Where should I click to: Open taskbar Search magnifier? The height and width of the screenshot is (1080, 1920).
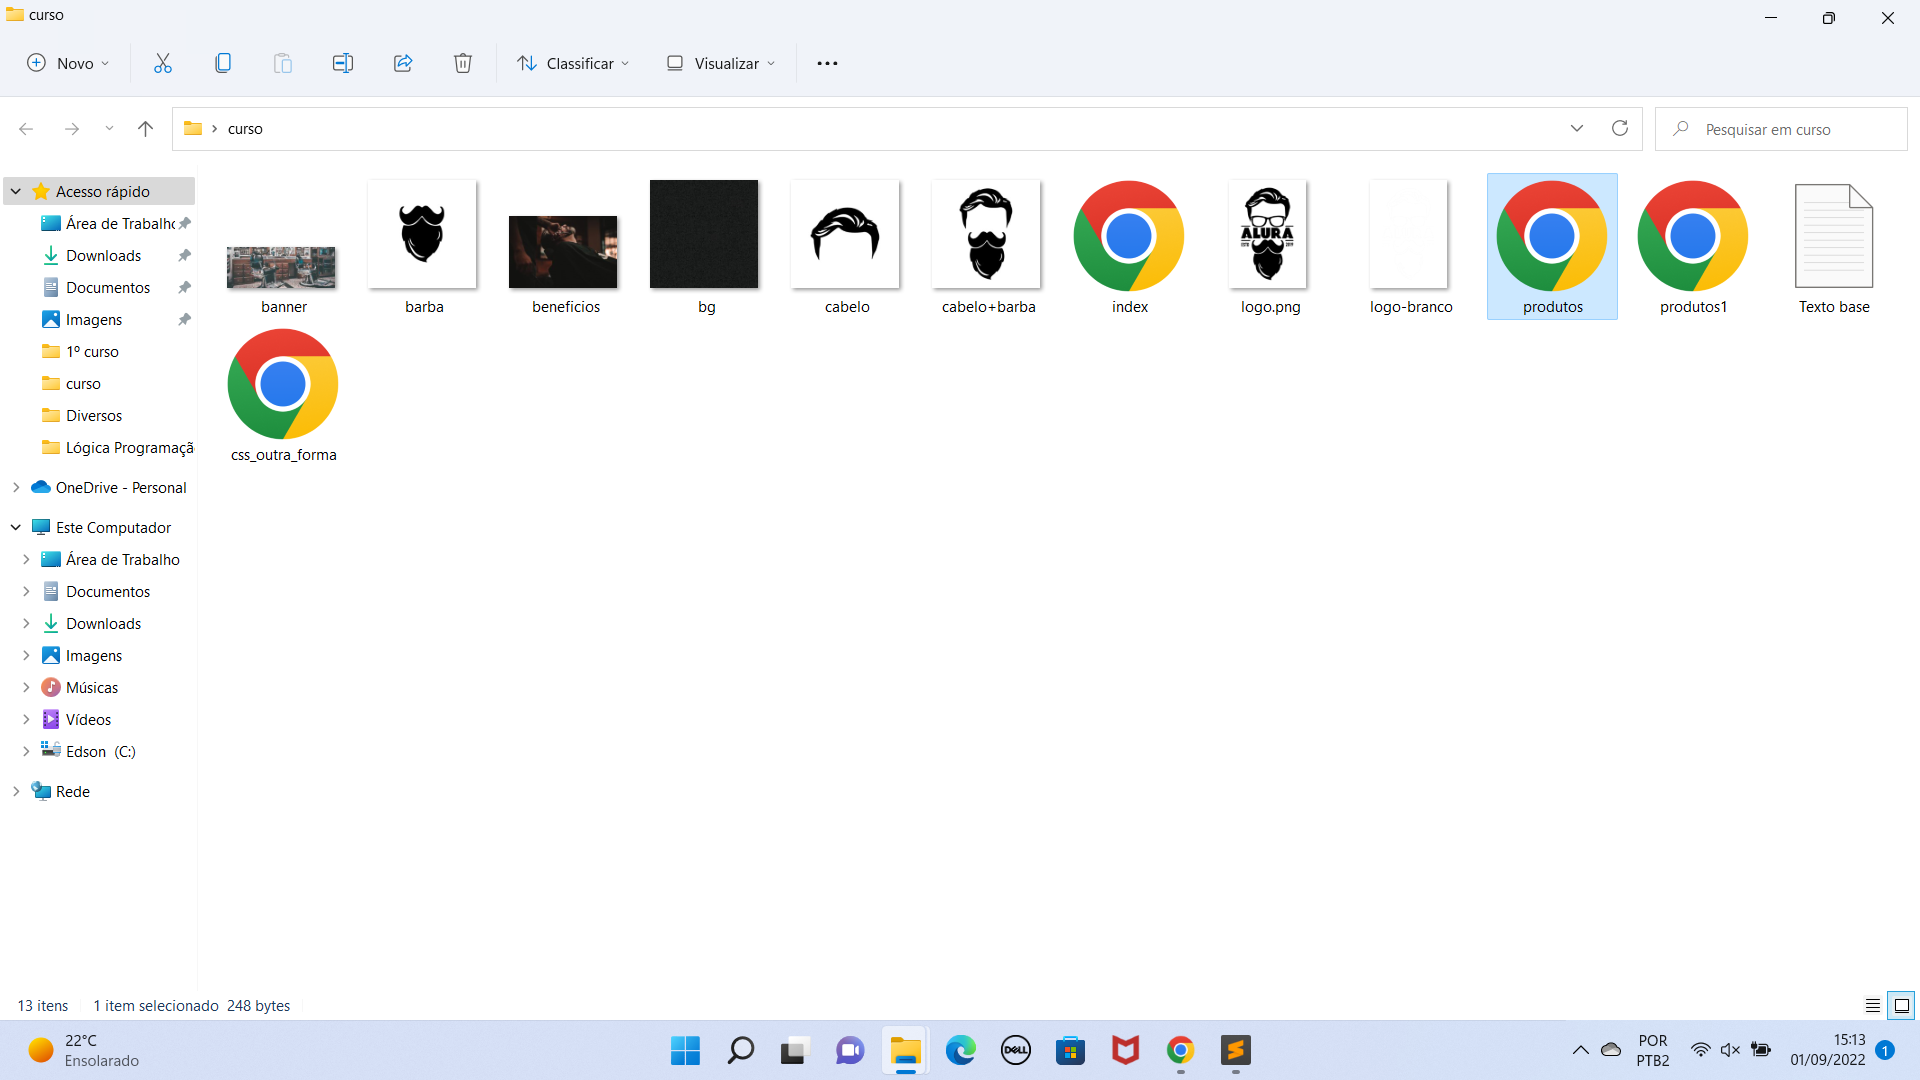pos(740,1050)
